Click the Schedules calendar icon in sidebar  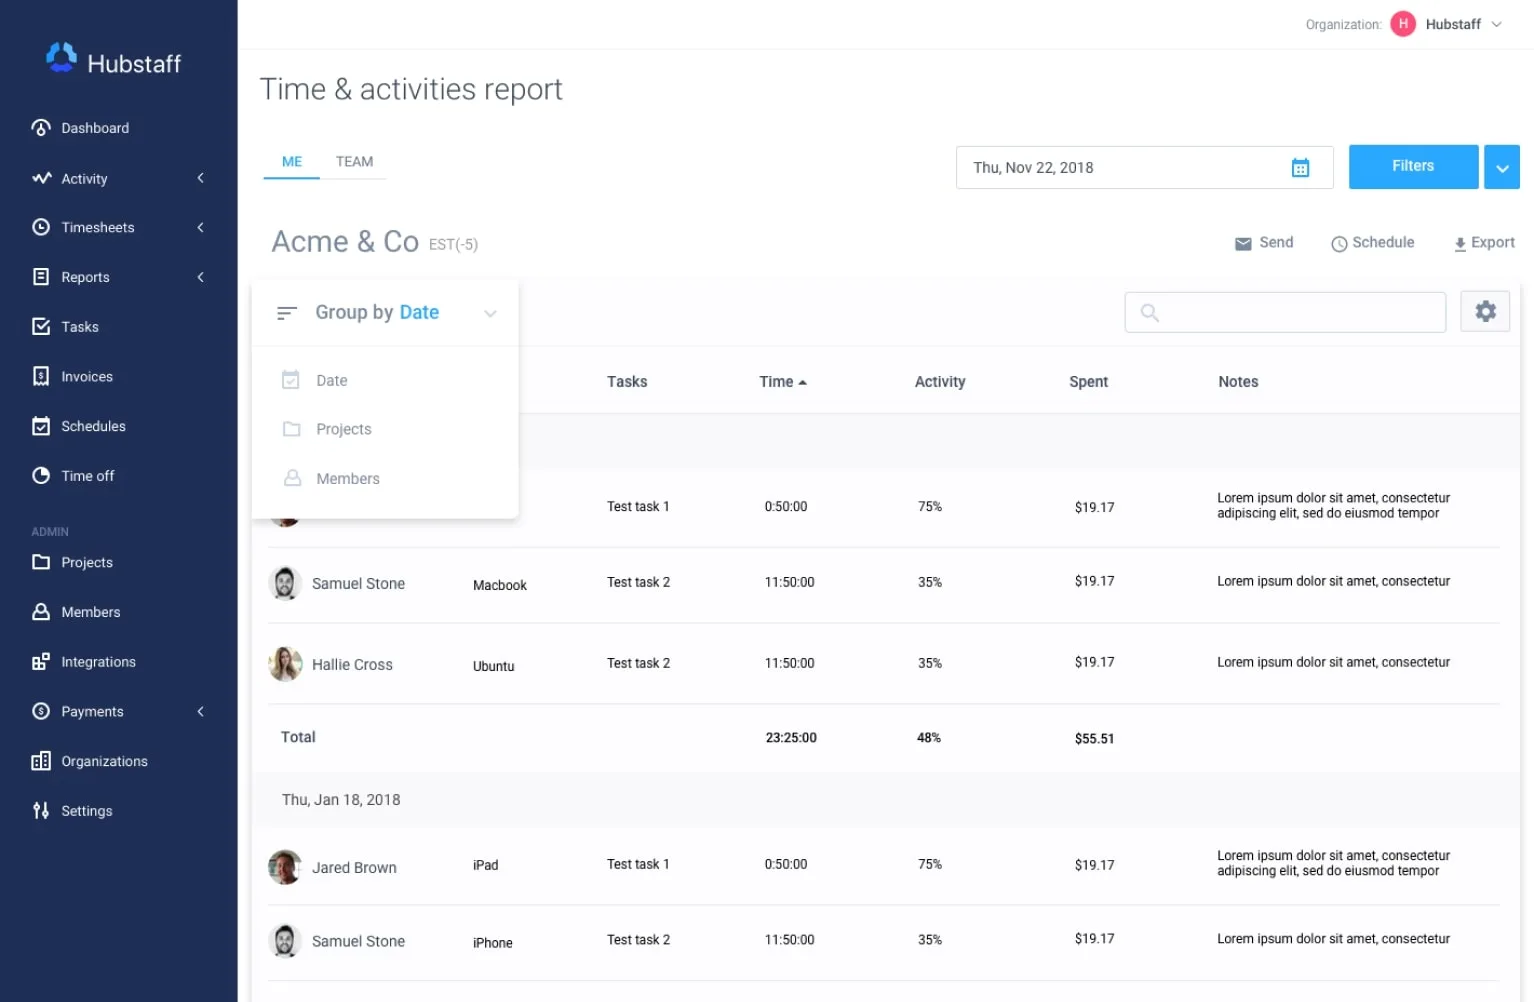[x=41, y=426]
